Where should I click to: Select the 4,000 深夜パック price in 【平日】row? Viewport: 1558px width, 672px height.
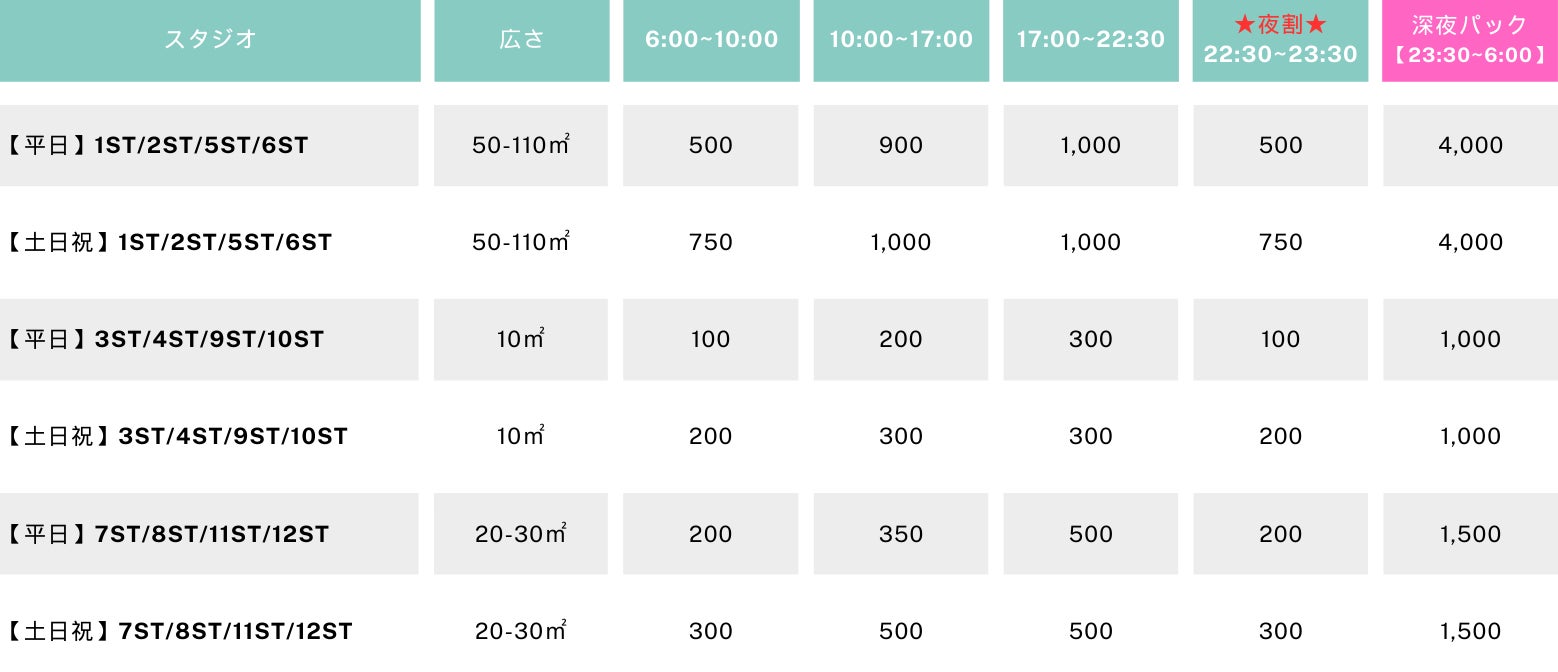[1470, 146]
